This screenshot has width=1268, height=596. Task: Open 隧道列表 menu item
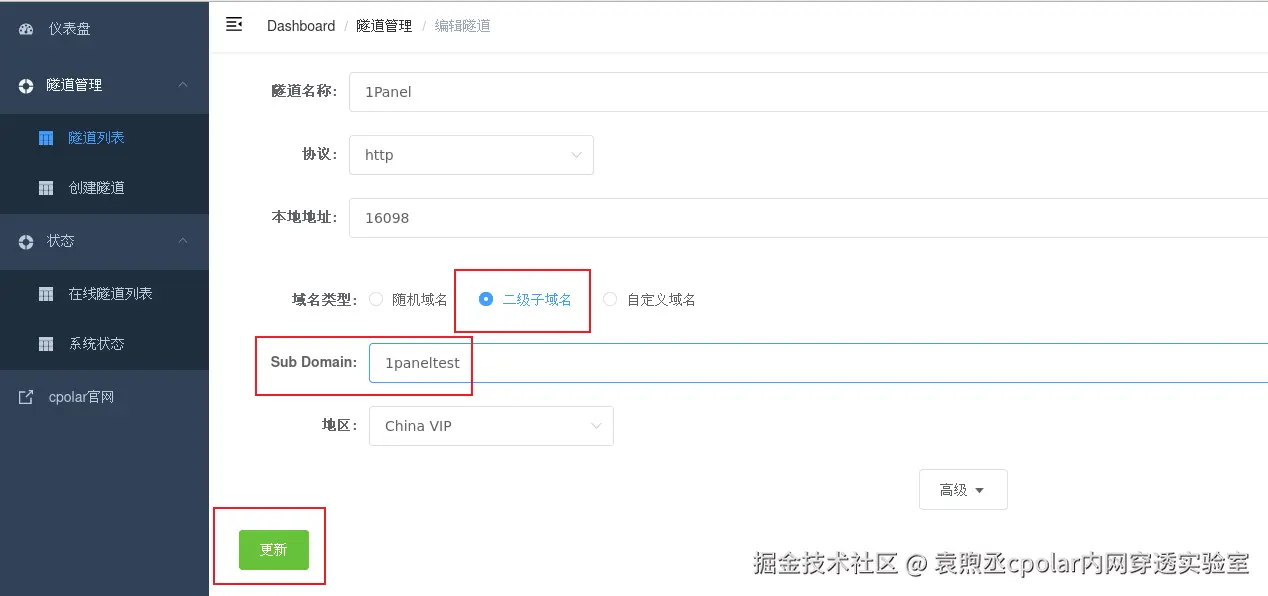coord(104,138)
